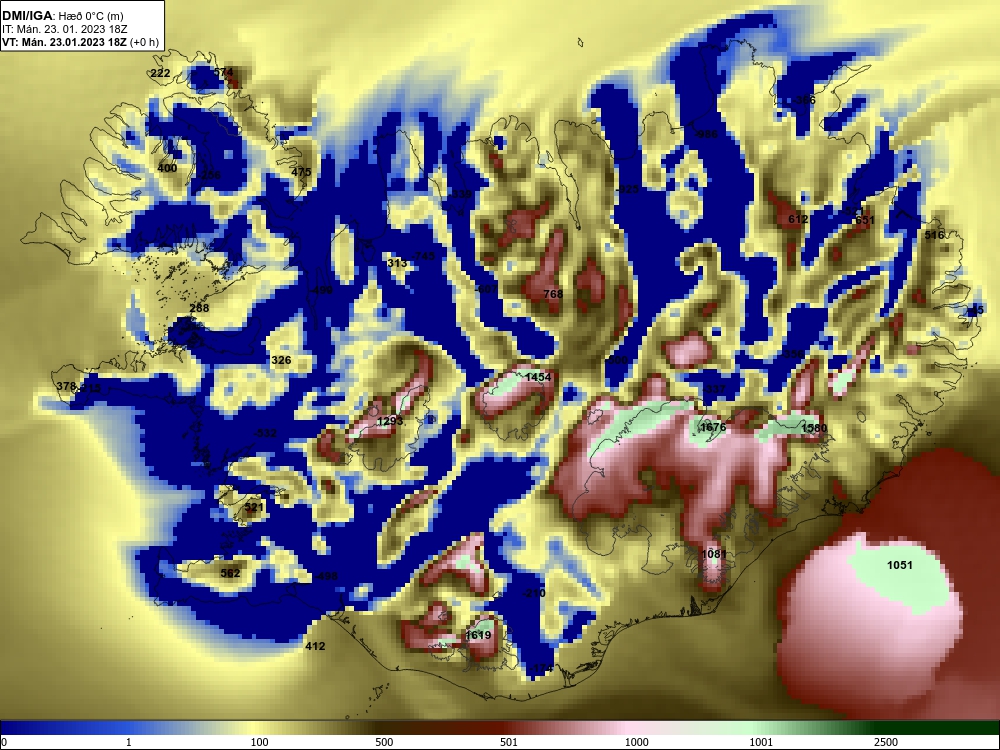
Task: Click the 'DMI/IGA: Hæð 0°C (m)' title line
Action: click(63, 16)
